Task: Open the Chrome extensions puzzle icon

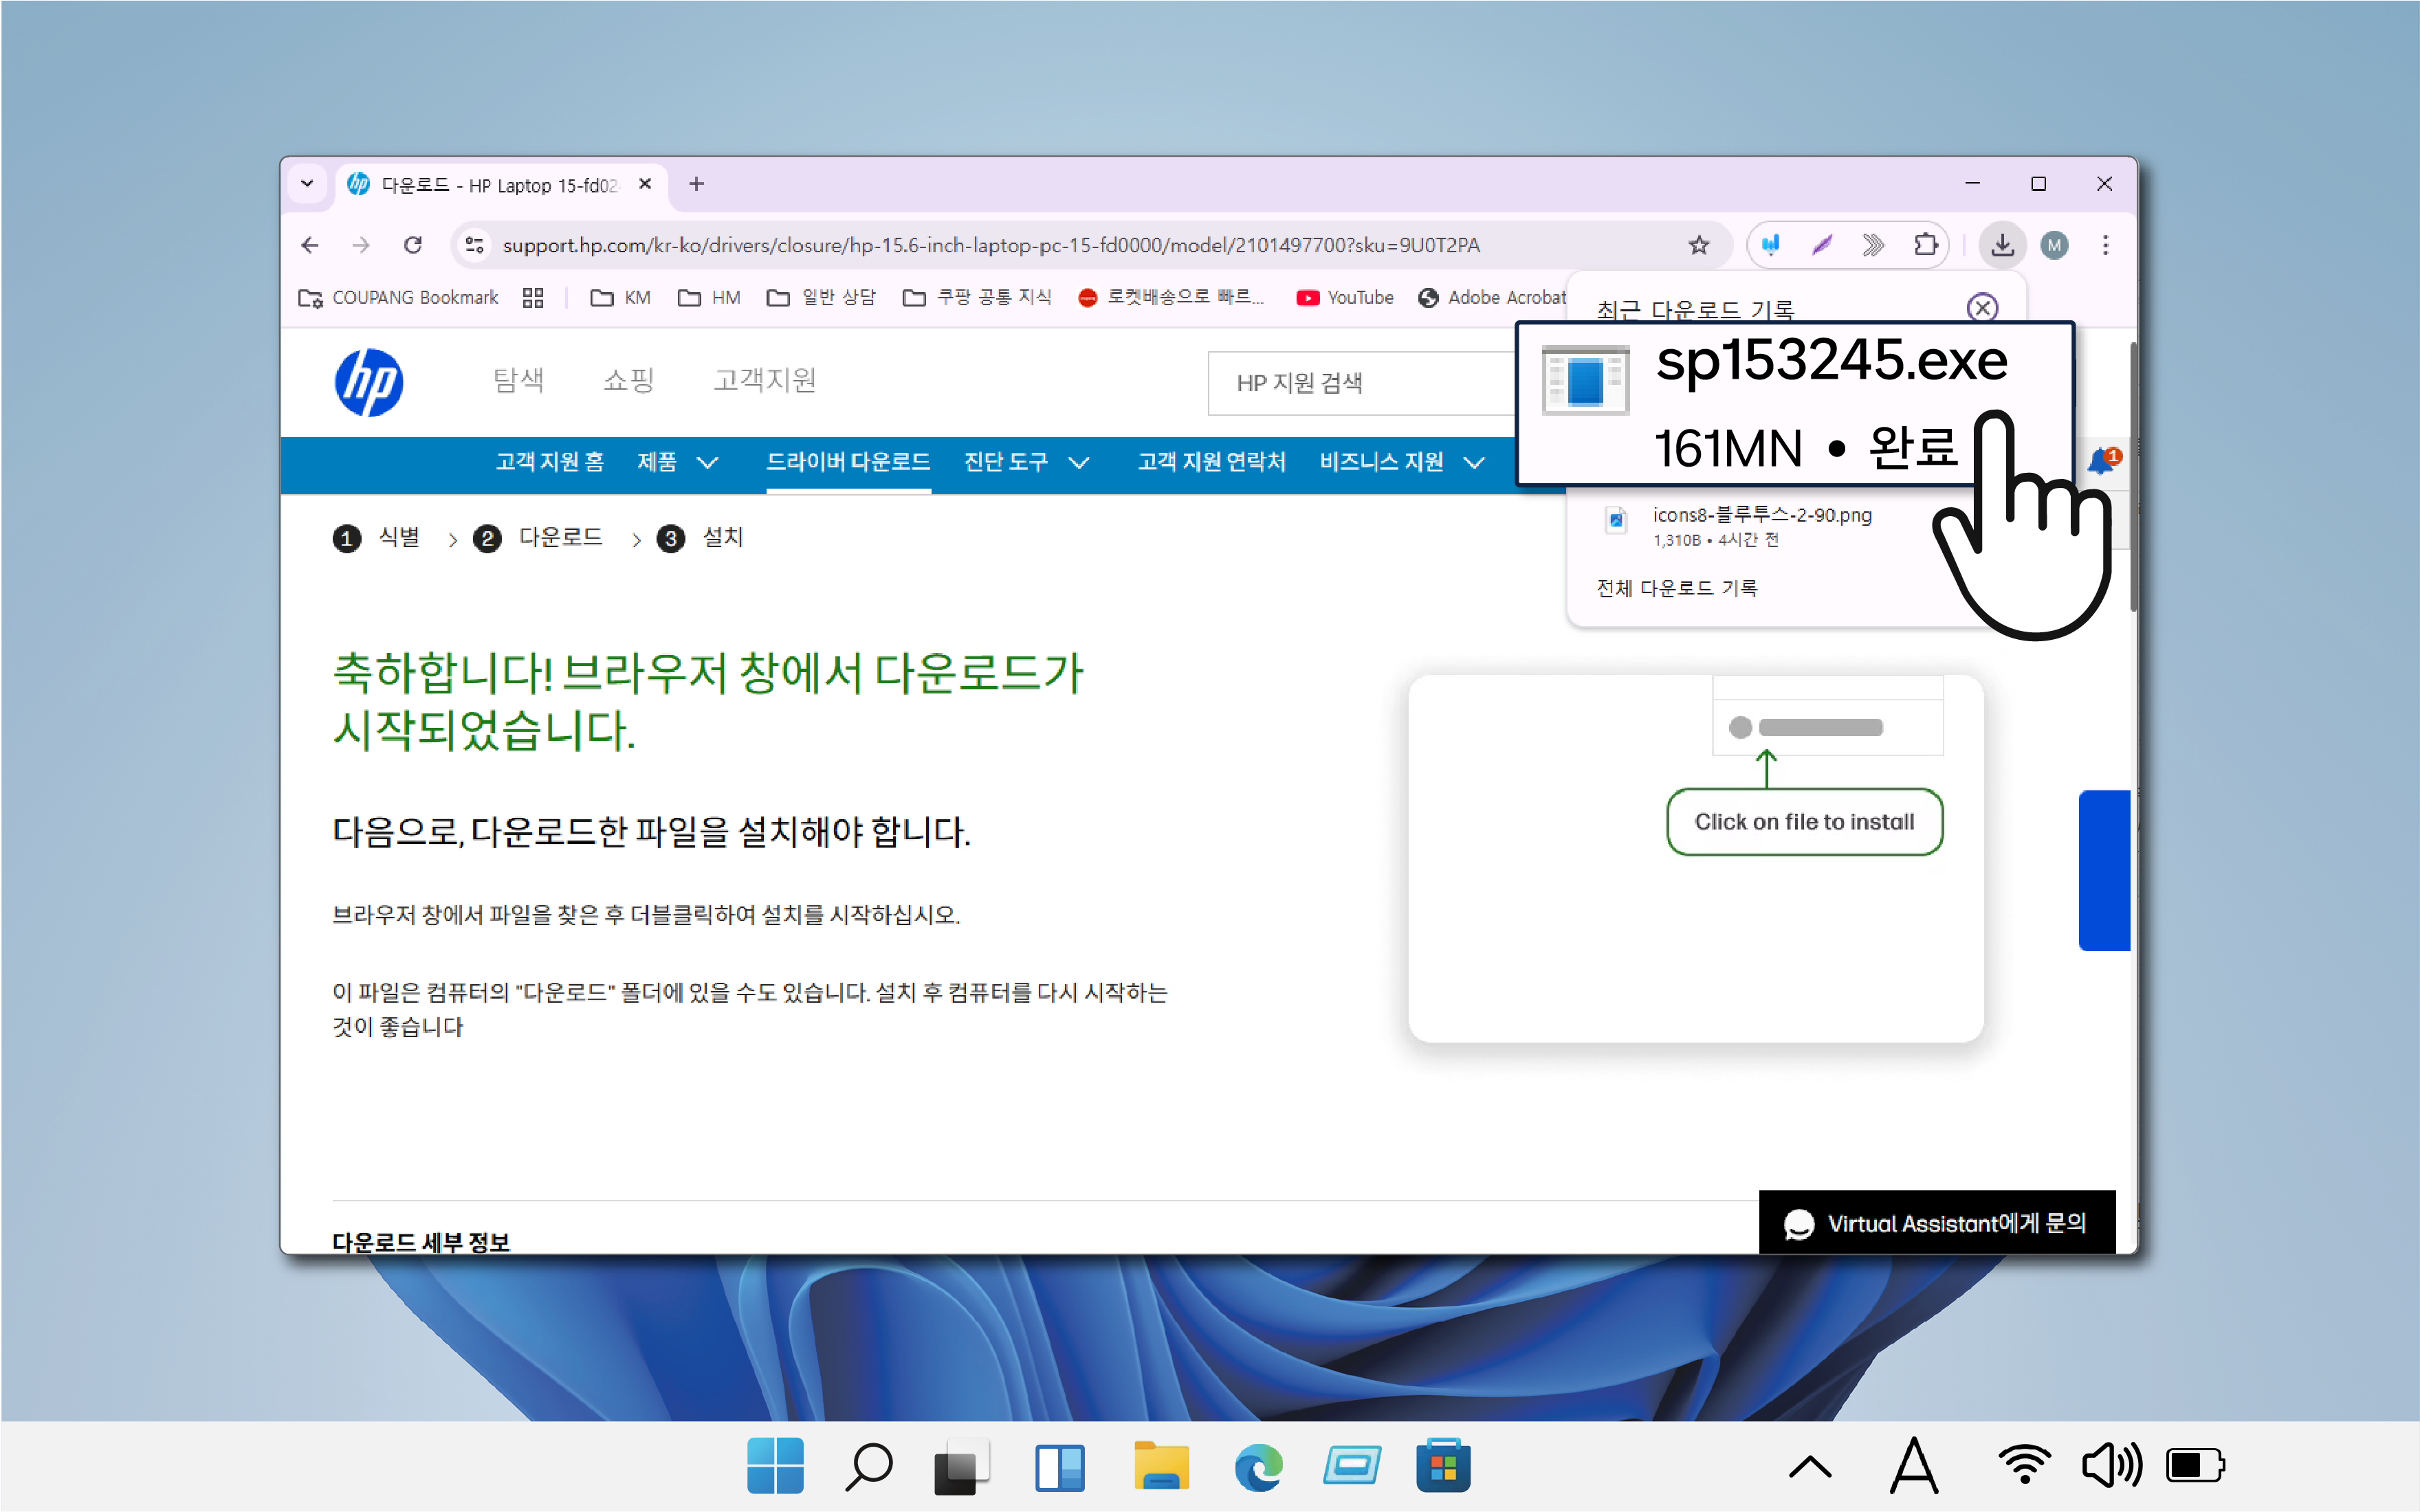Action: click(x=1924, y=245)
